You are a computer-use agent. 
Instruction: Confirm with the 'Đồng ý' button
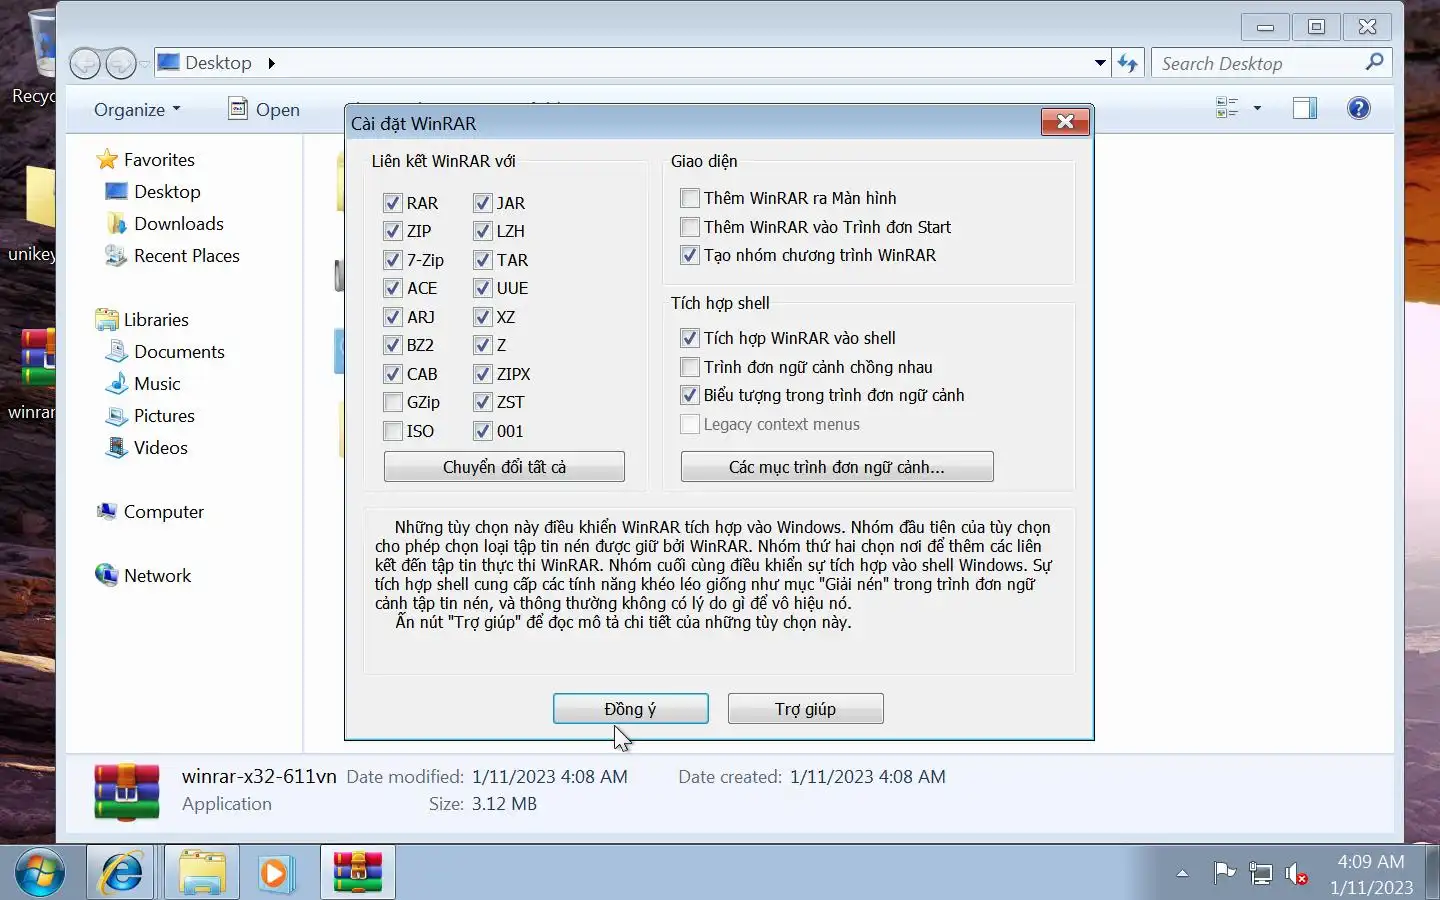point(631,709)
